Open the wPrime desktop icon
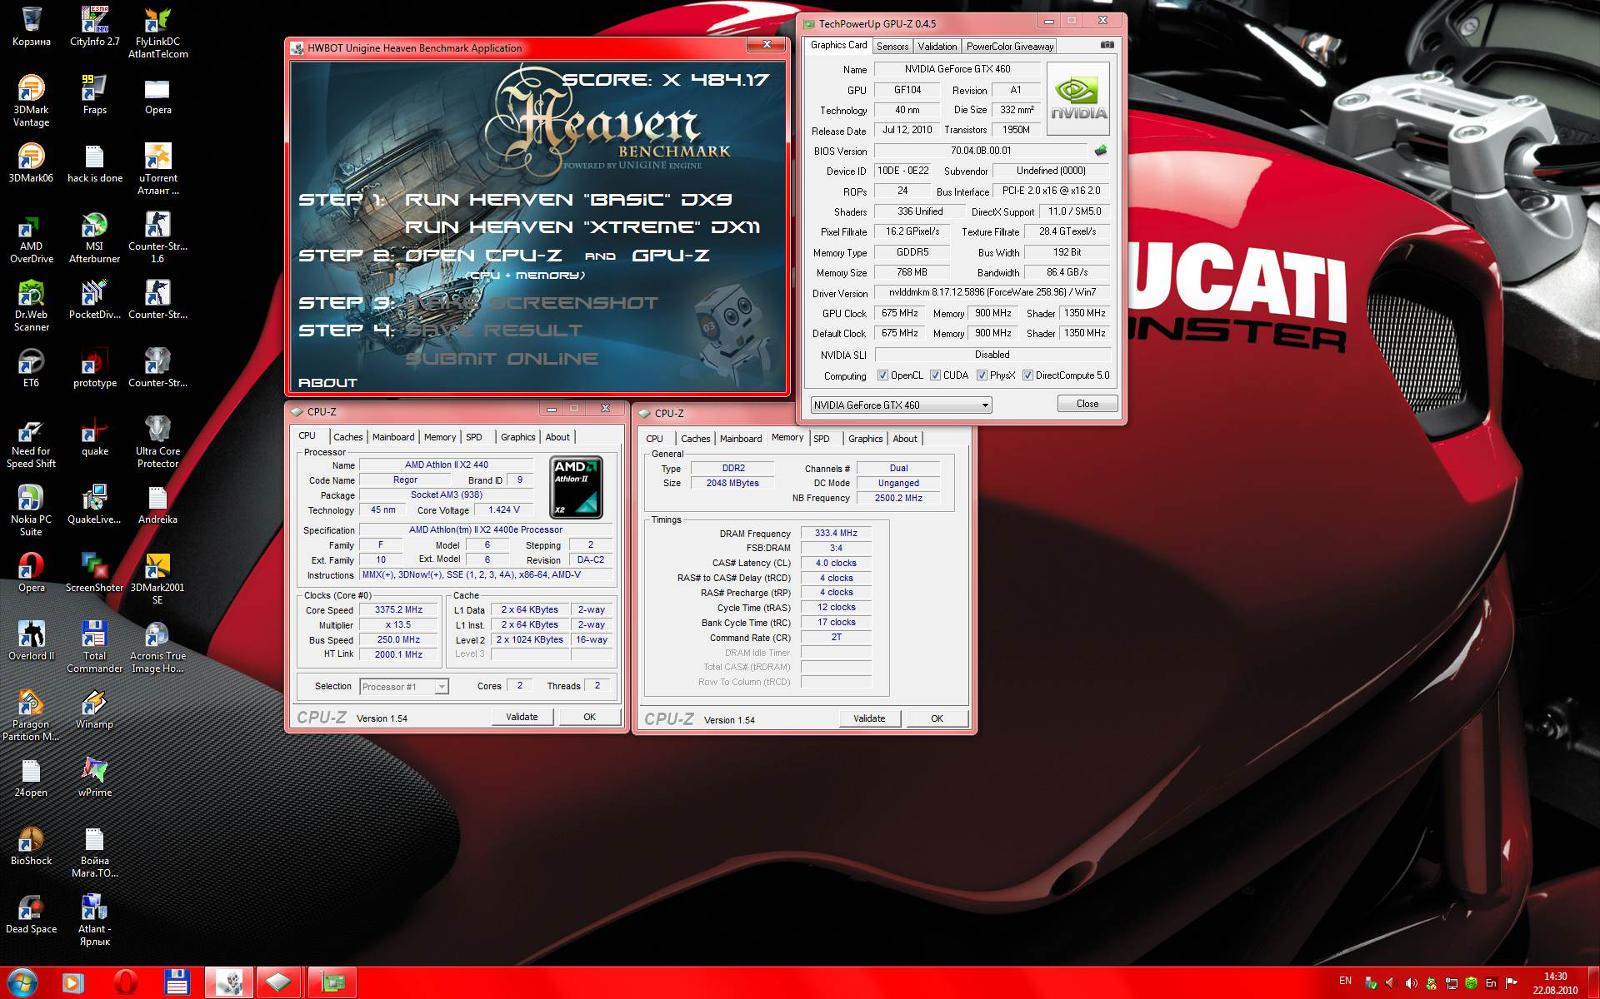 [94, 777]
